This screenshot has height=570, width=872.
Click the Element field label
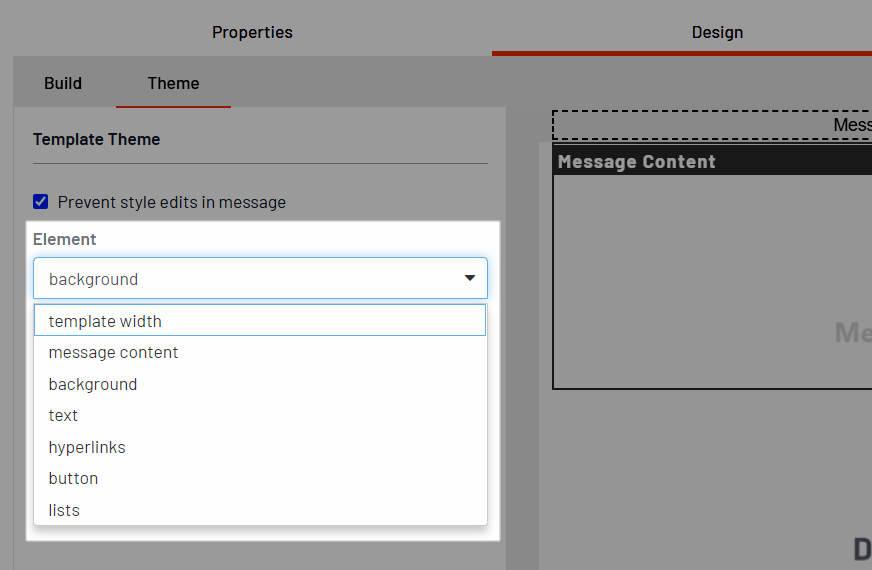click(x=65, y=239)
